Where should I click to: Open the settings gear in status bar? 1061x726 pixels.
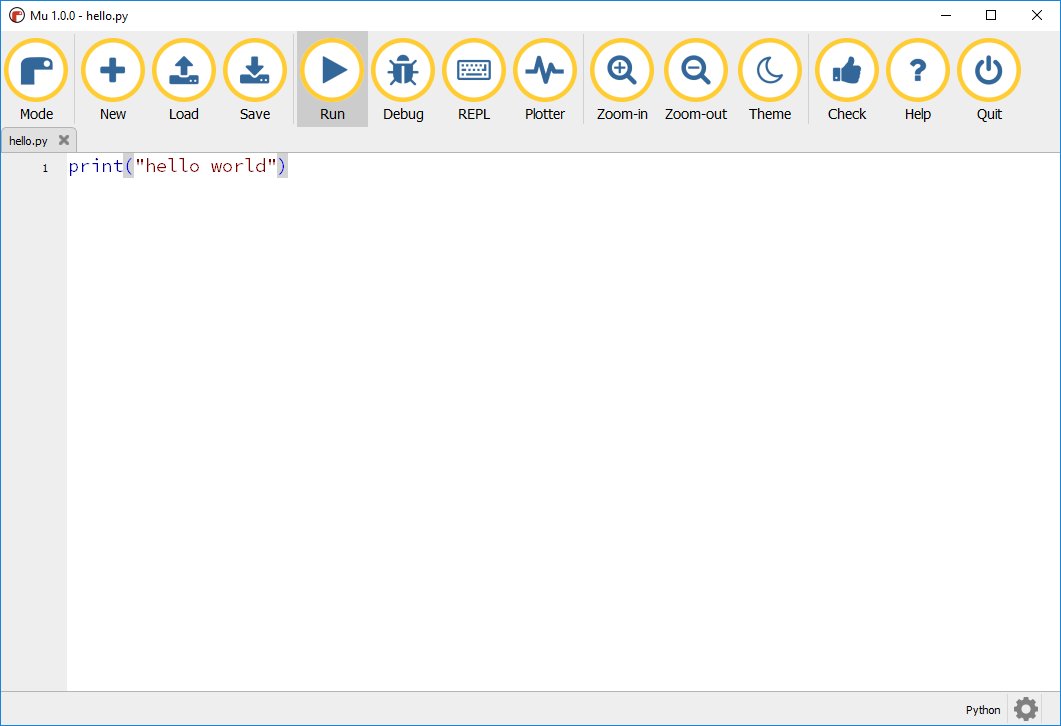[1026, 709]
